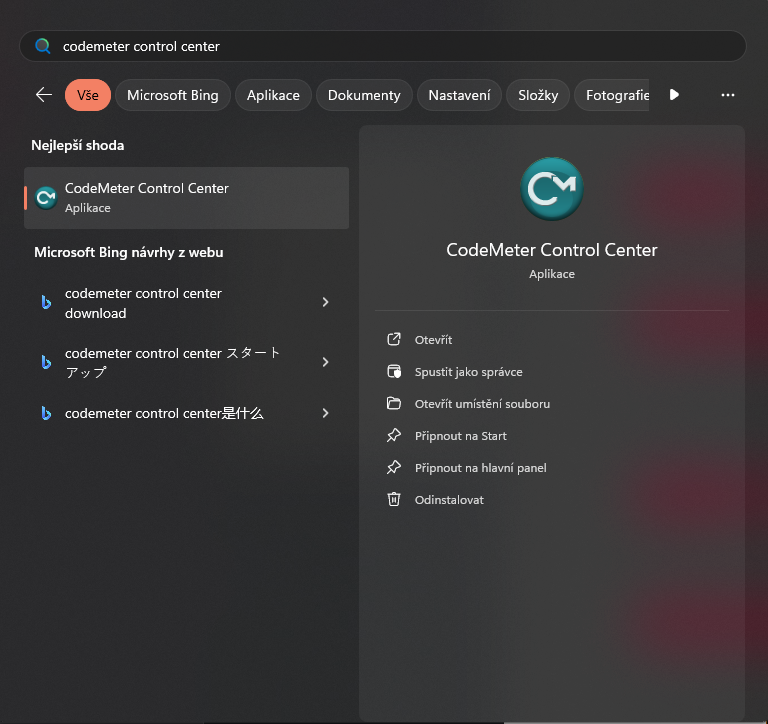Screen dimensions: 768x724
Task: Click Bing icon beside codemeter control center download
Action: 46,303
